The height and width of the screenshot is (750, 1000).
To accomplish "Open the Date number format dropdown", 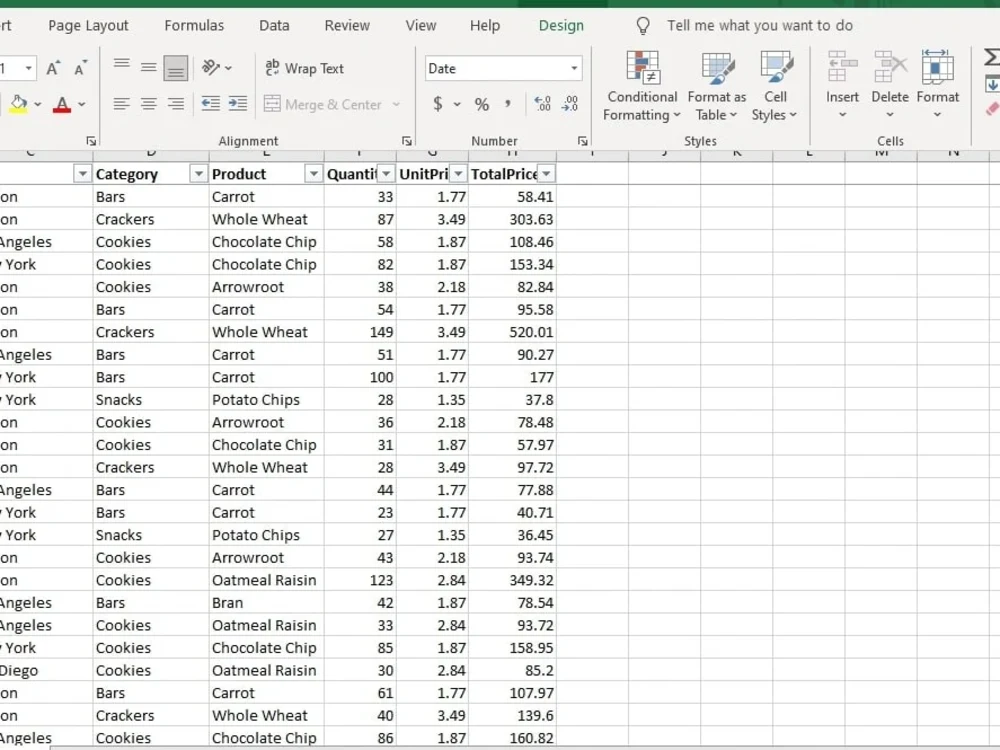I will 574,68.
